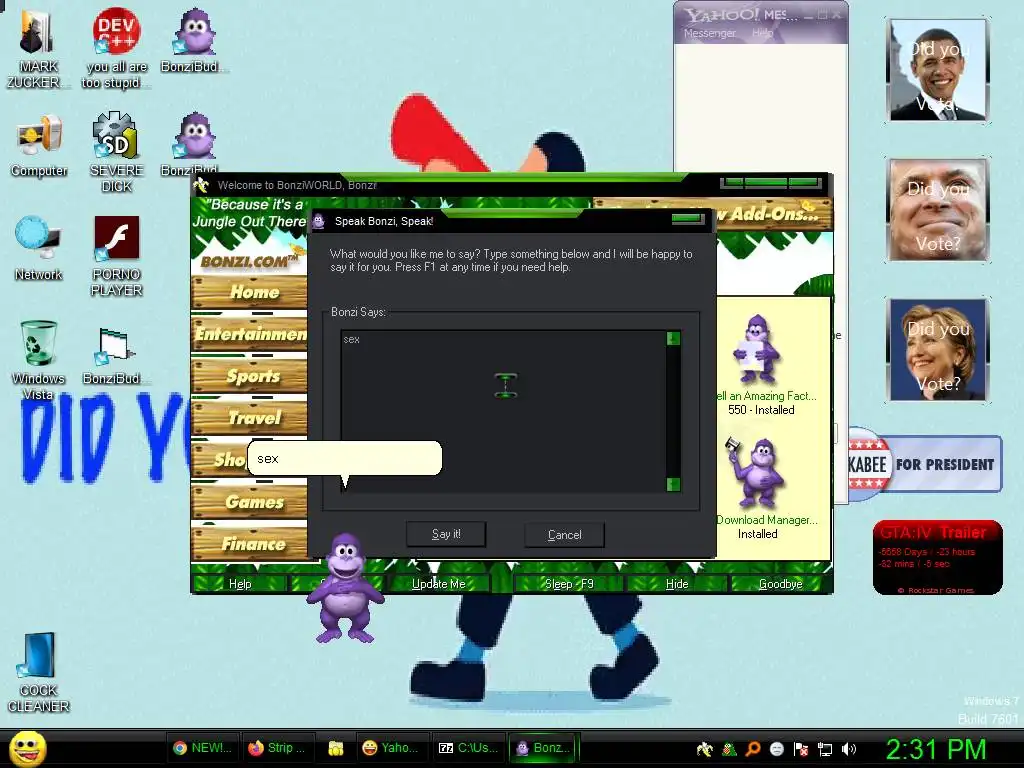Click the purple Bonzi gorilla character
This screenshot has height=768, width=1024.
345,588
